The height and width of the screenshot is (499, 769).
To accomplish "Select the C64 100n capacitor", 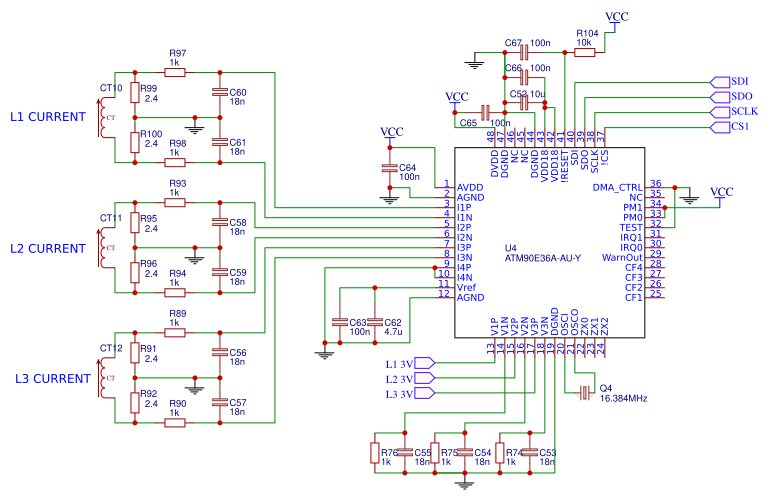I will point(389,168).
